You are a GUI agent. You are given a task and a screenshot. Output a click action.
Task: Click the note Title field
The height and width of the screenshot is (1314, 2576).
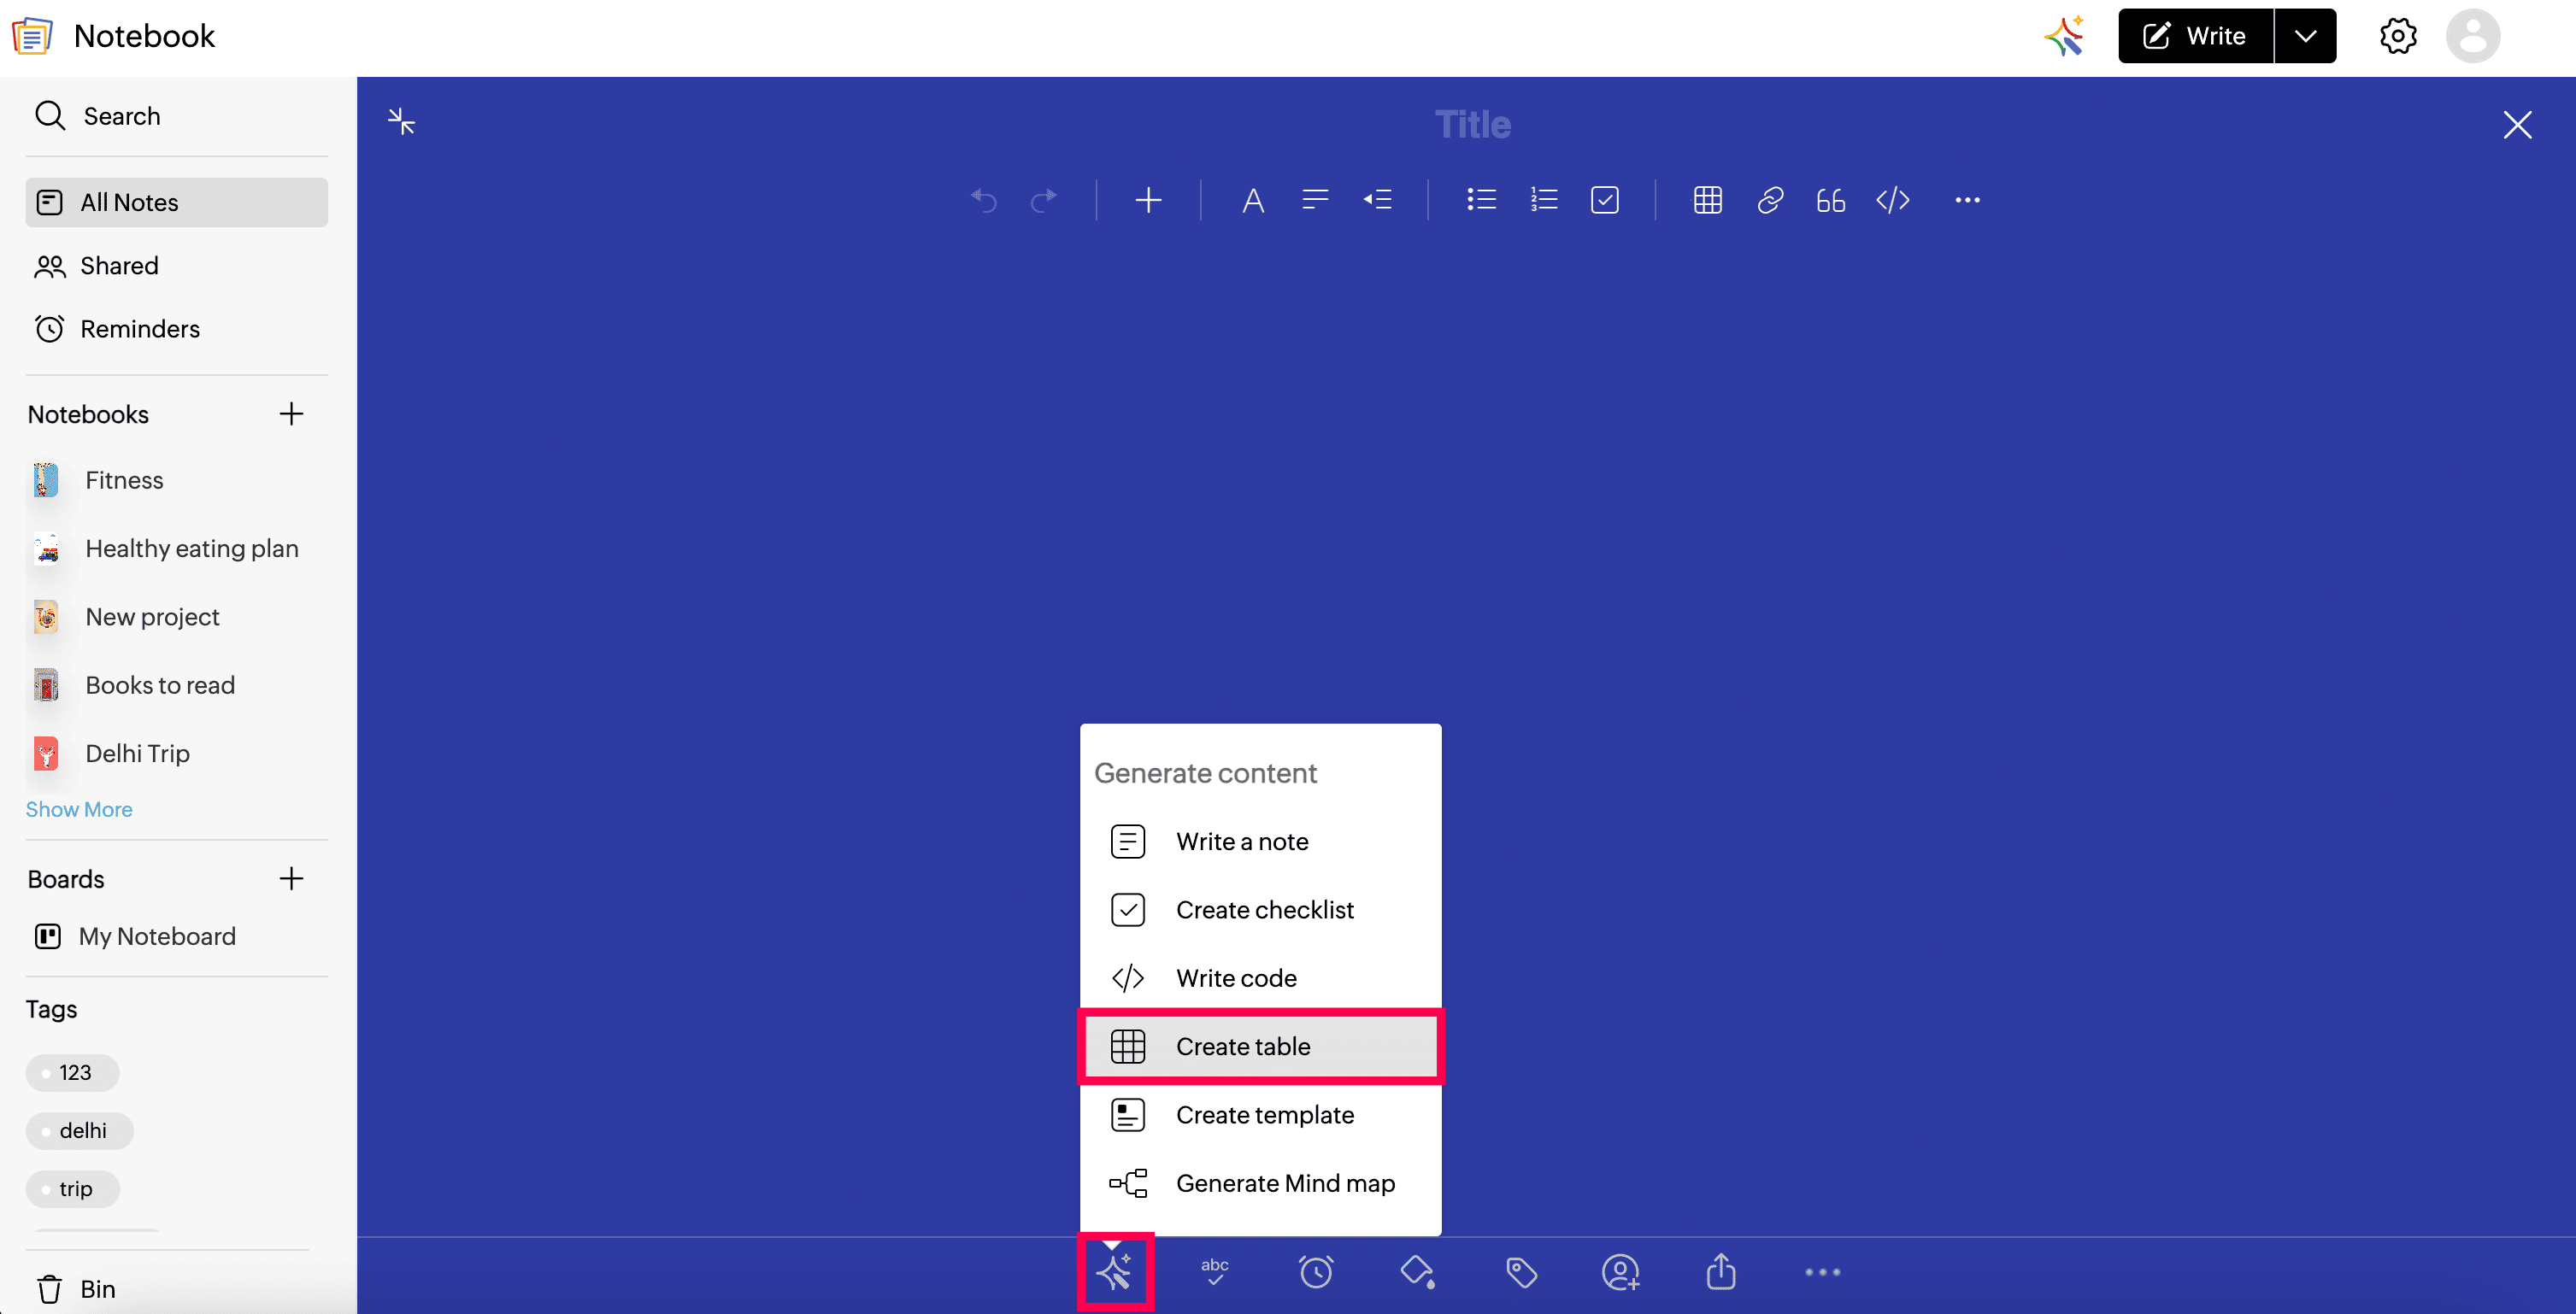point(1472,124)
